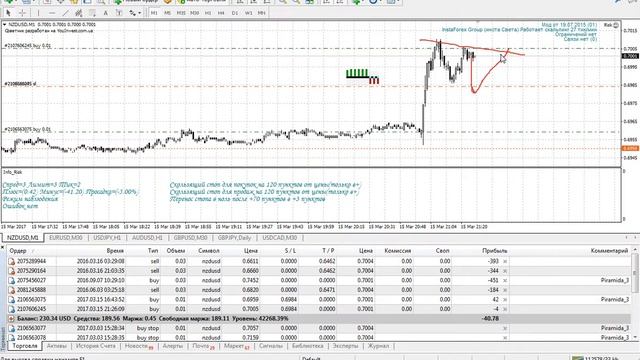Select the Торговля terminal tab
640x360 pixels.
25,346
